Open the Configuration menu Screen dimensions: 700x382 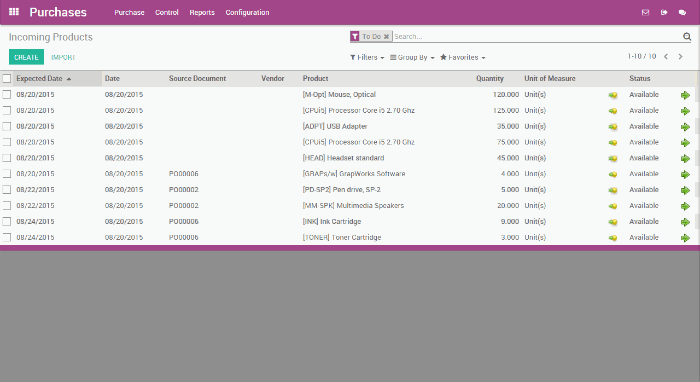tap(247, 12)
